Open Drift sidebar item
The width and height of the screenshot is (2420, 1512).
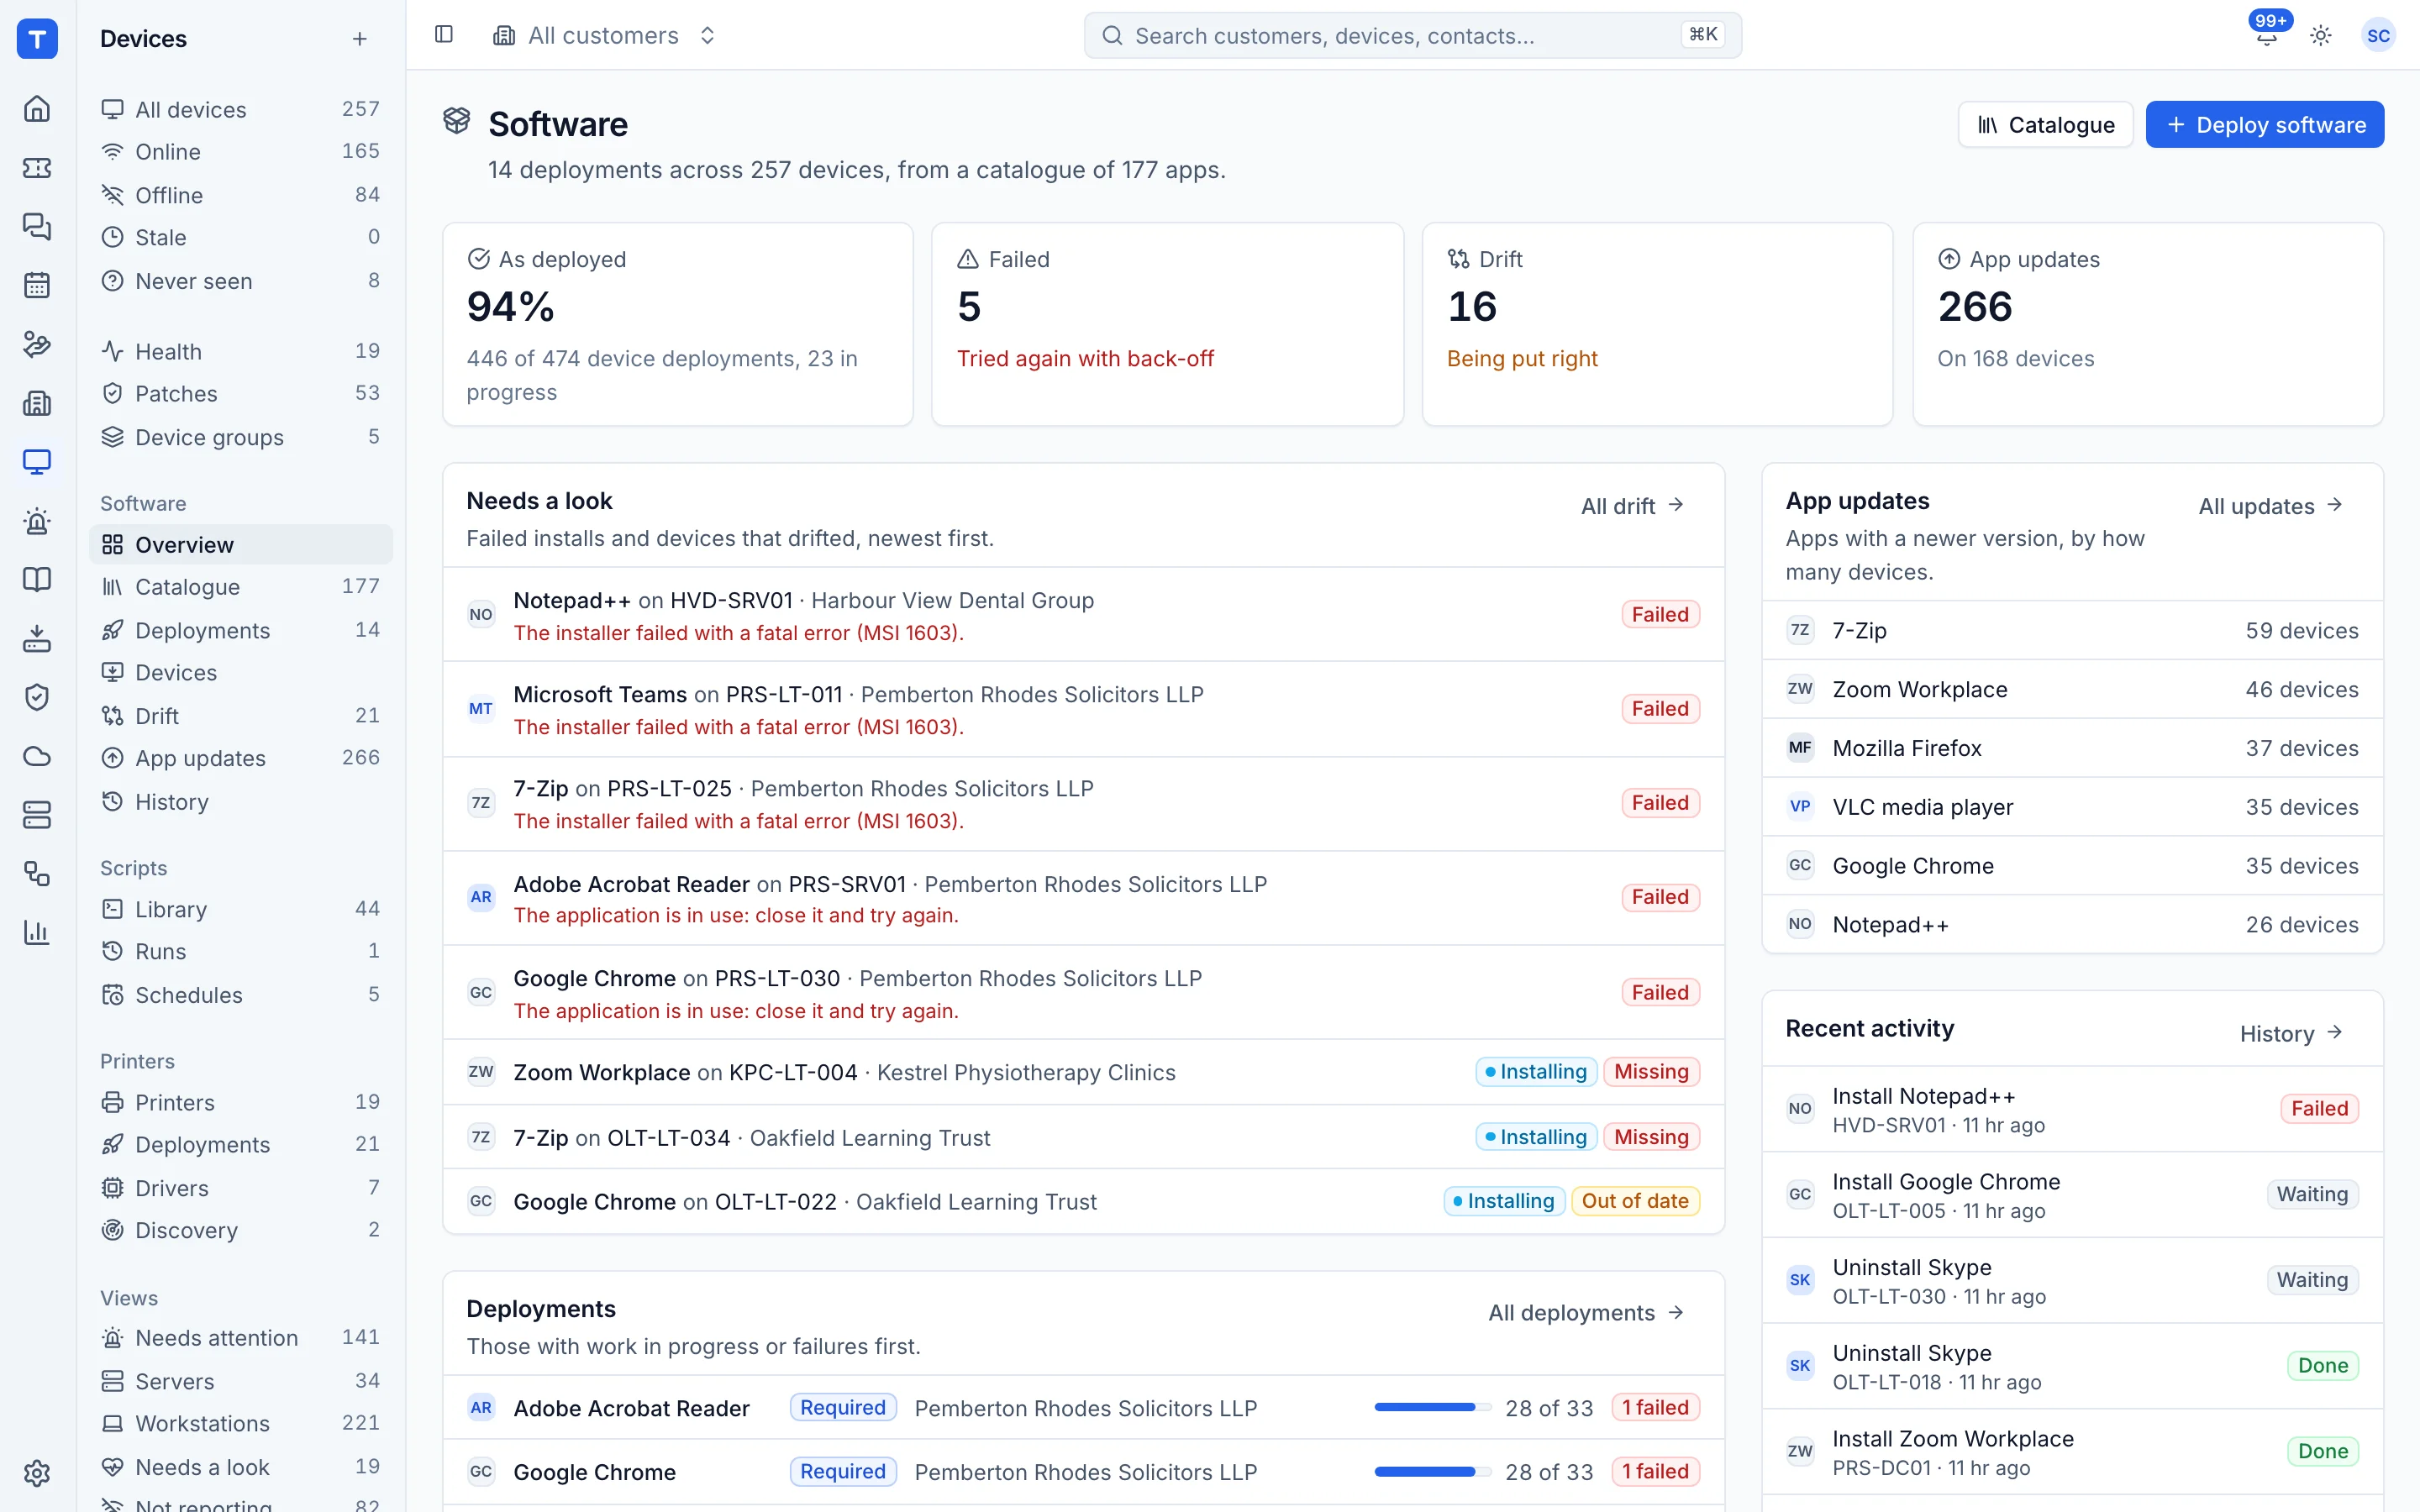[241, 716]
